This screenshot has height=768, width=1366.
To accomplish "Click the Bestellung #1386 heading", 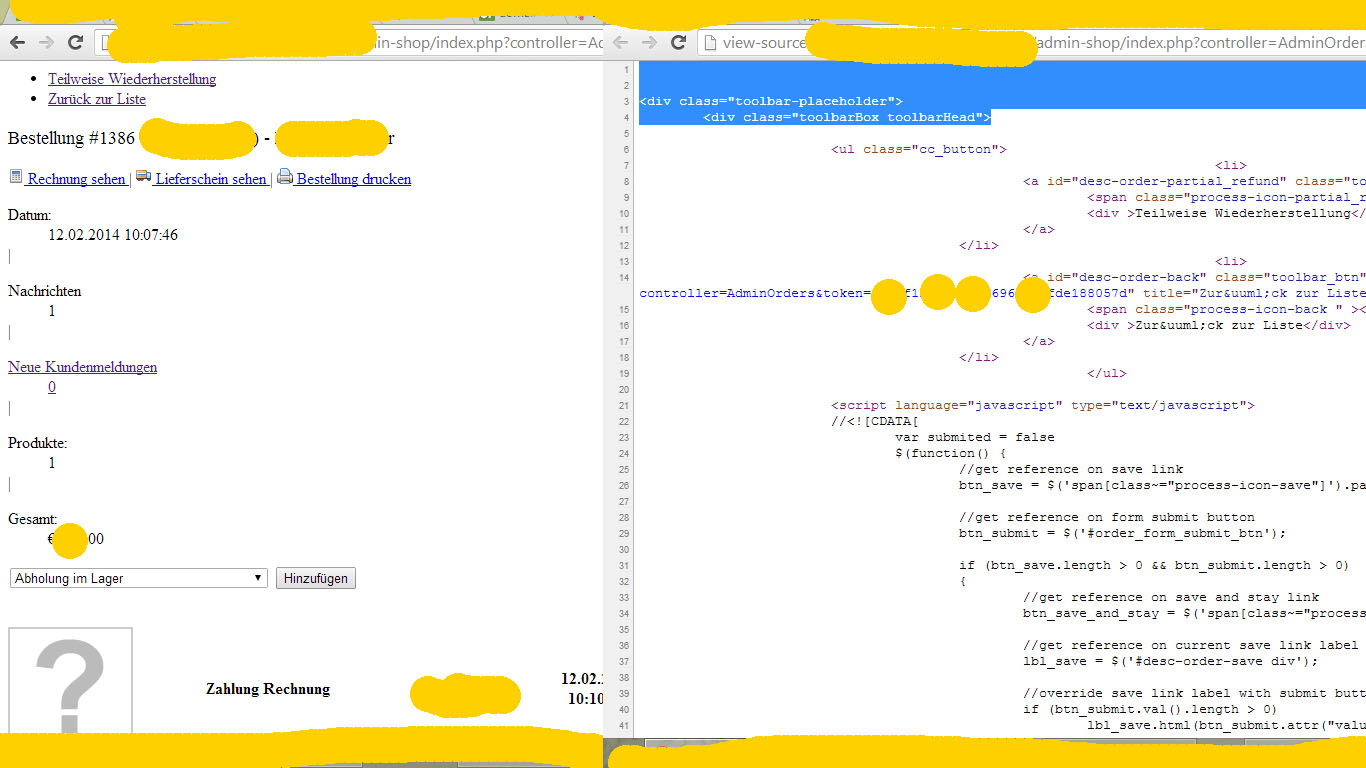I will click(x=71, y=138).
